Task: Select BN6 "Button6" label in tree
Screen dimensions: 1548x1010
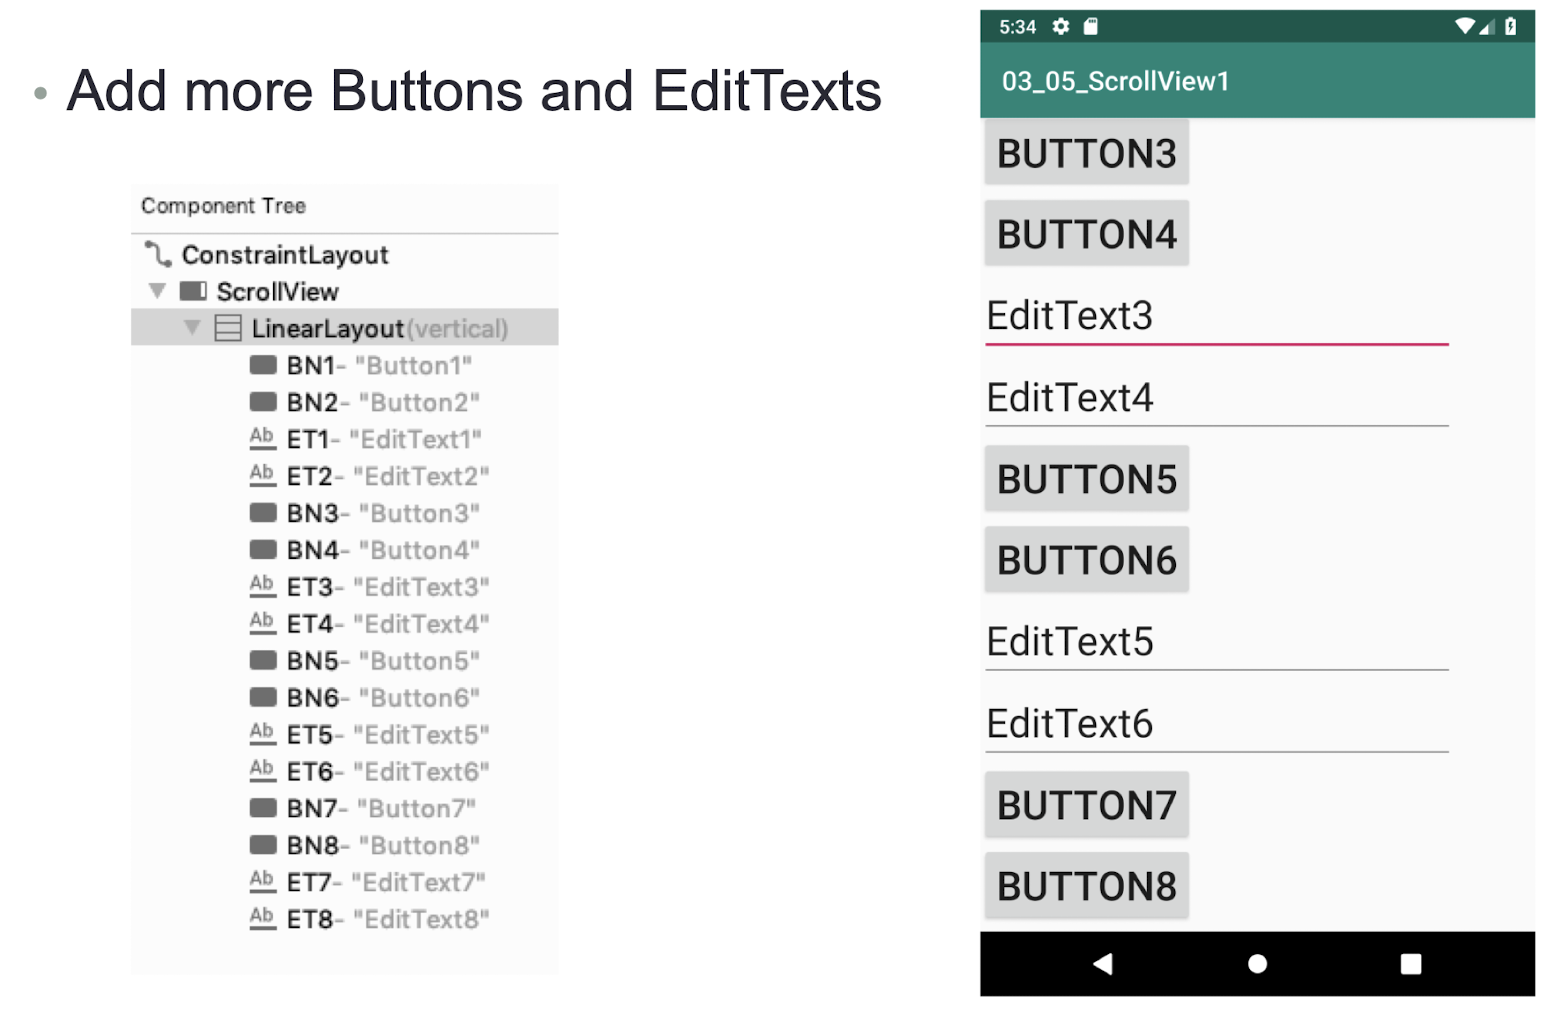Action: pos(383,698)
